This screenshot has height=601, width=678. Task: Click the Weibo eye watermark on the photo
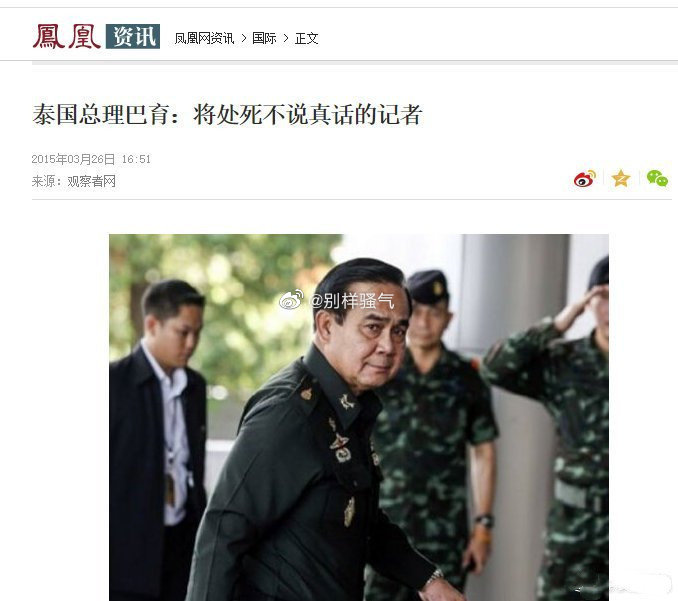(x=291, y=300)
